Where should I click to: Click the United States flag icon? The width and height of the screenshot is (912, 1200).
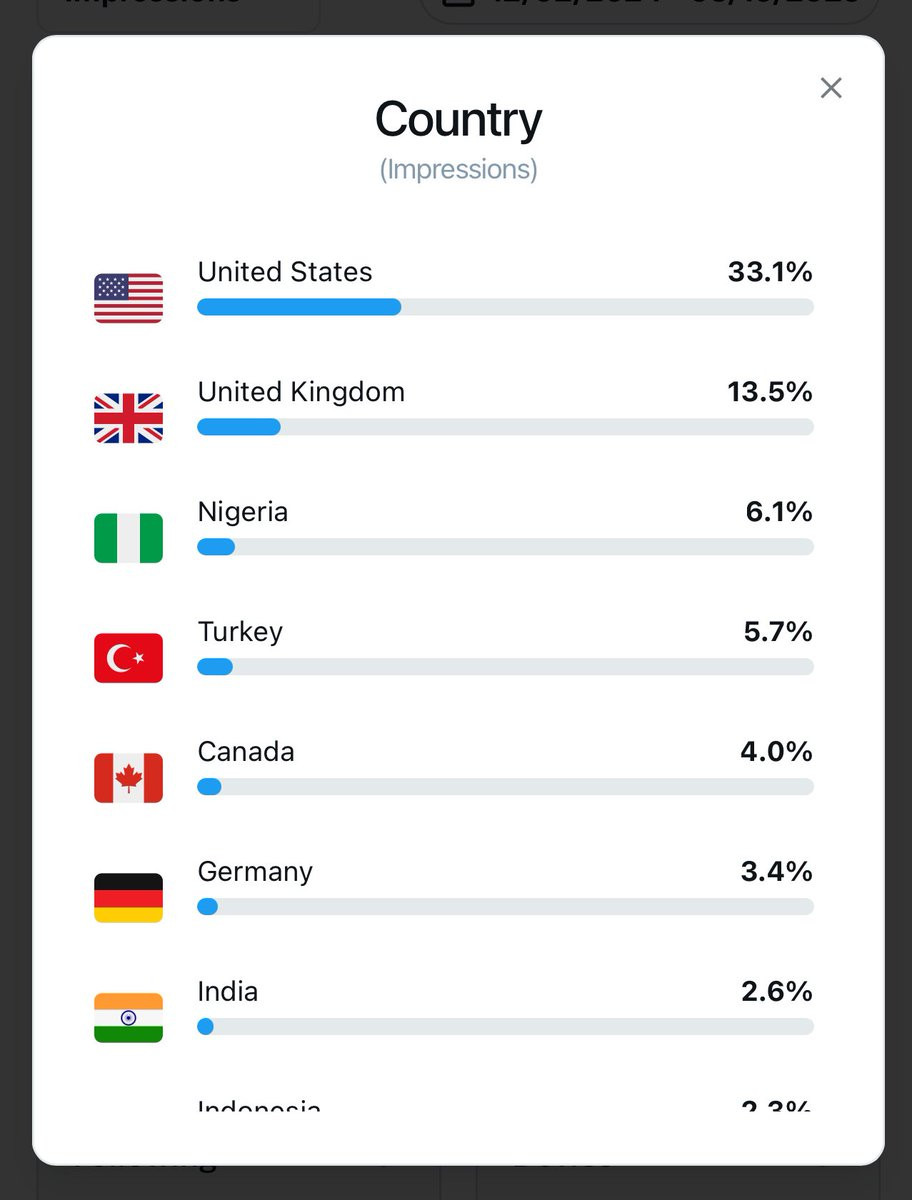tap(128, 298)
